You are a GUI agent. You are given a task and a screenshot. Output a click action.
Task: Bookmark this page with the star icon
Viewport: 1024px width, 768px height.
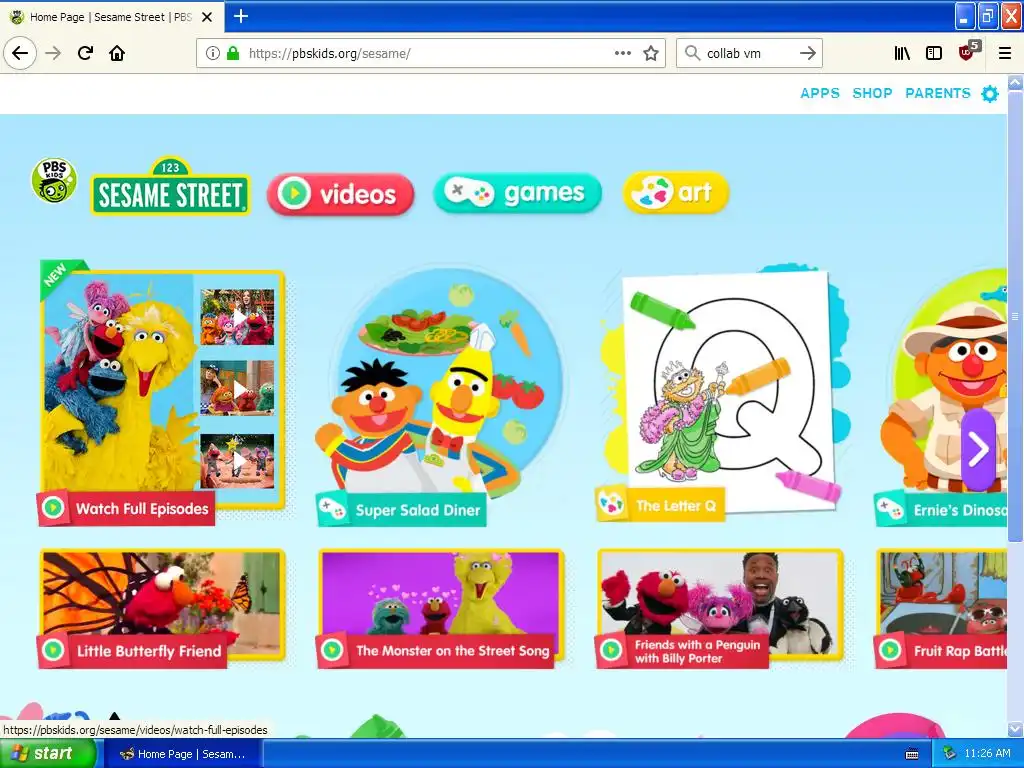coord(651,54)
